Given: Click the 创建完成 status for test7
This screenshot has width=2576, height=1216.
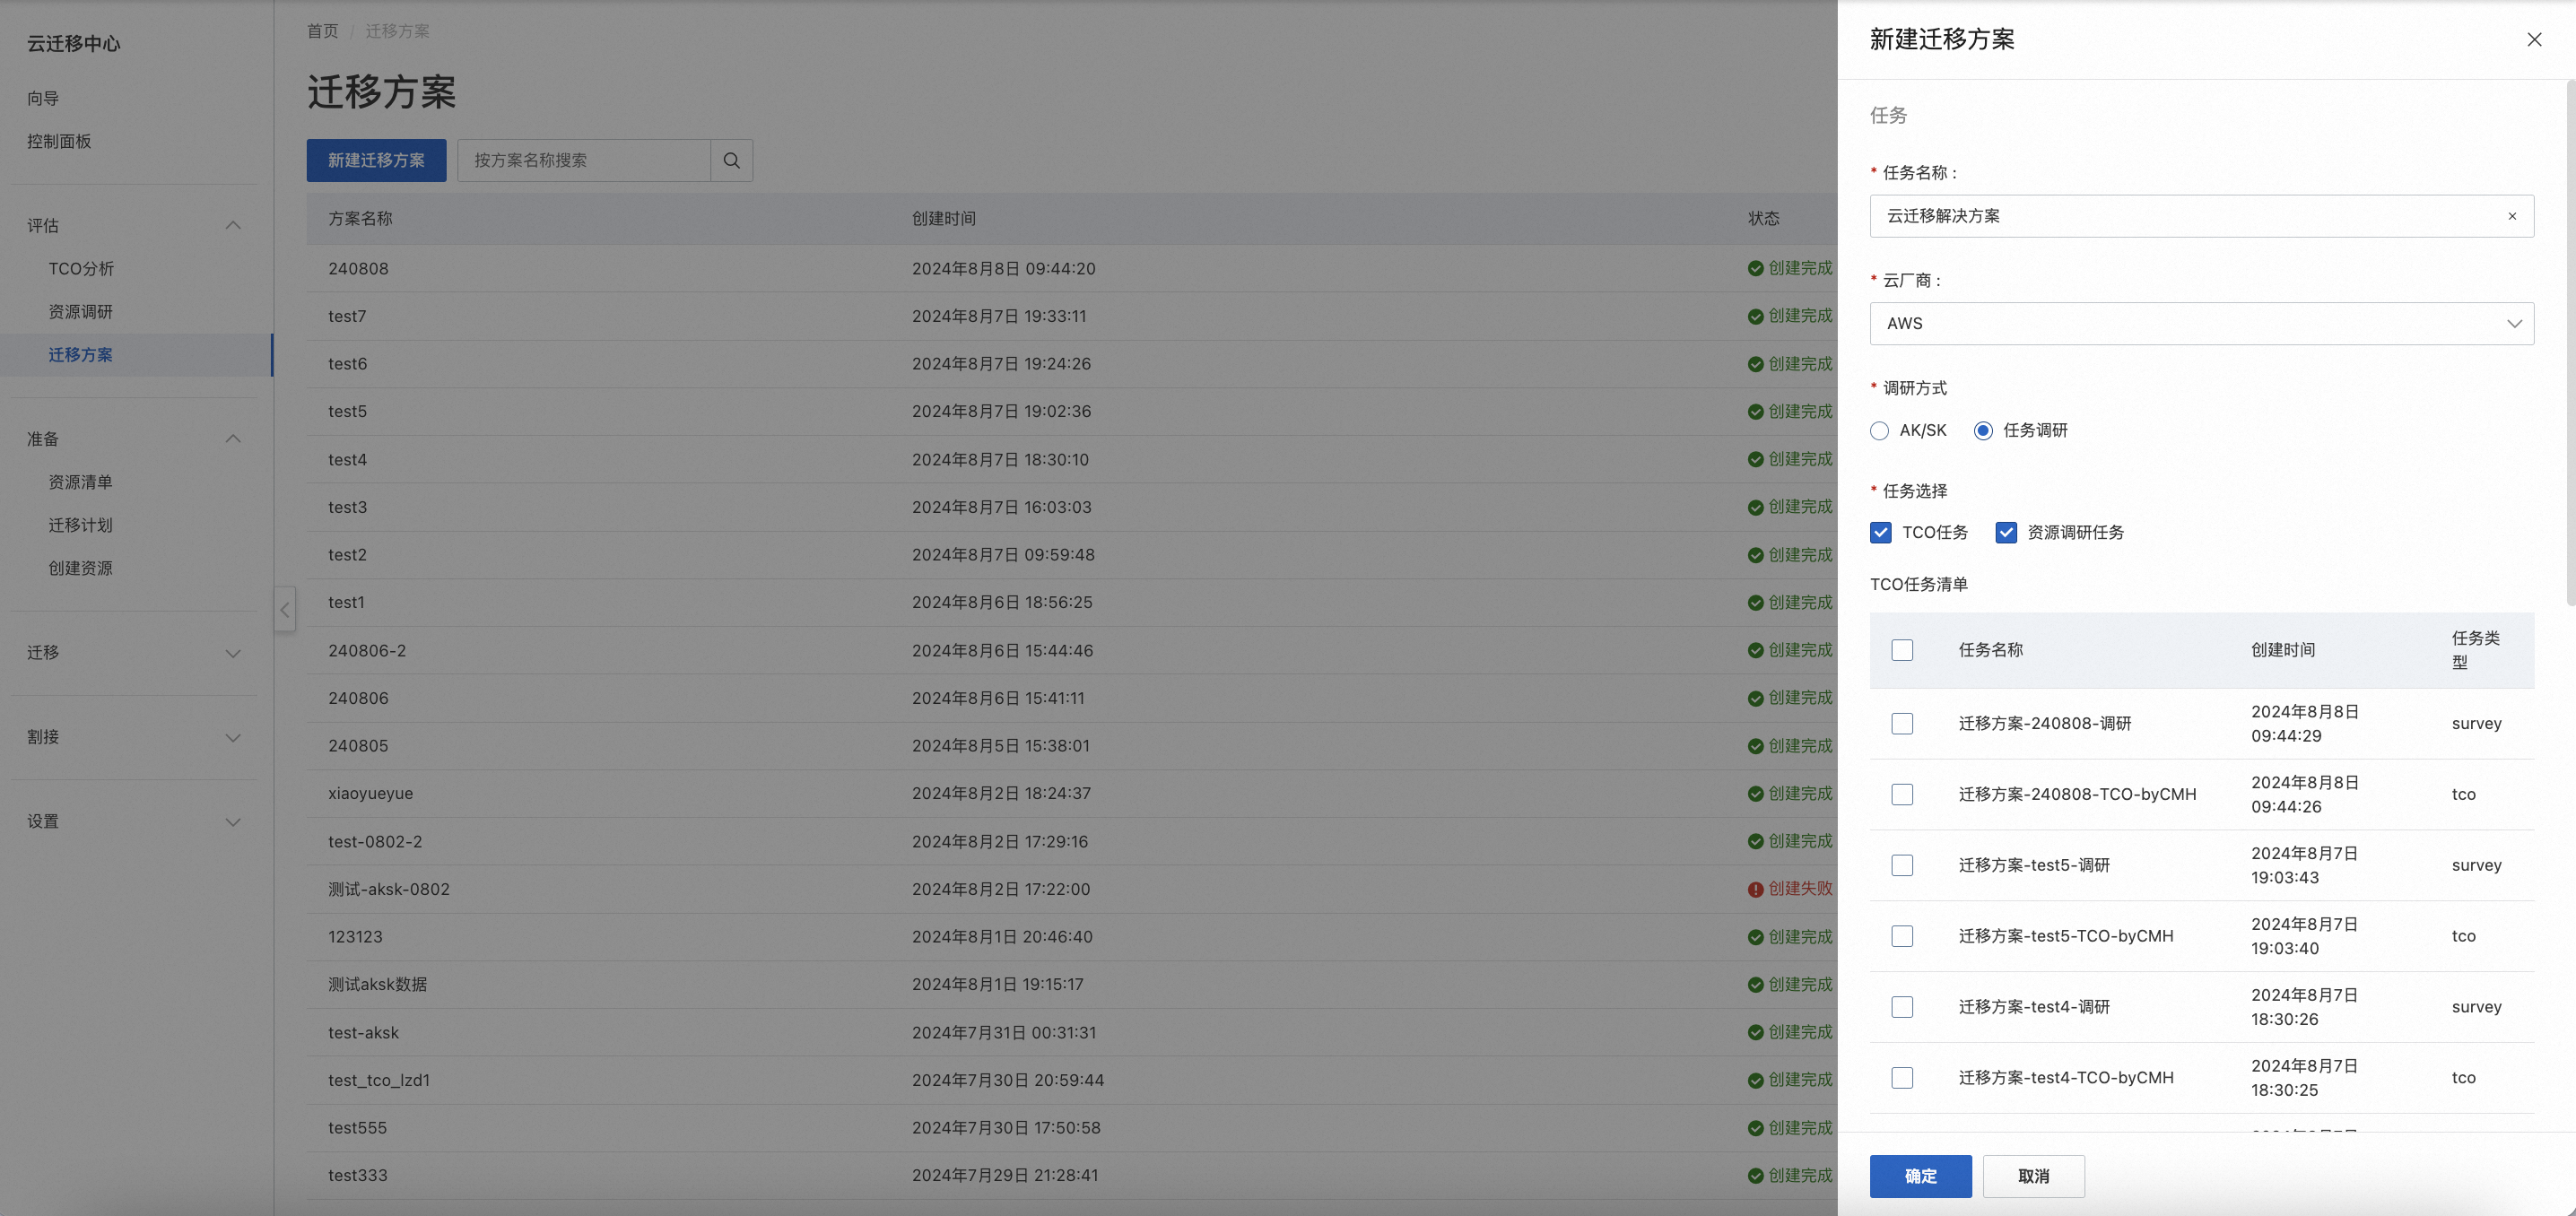Looking at the screenshot, I should [x=1790, y=316].
